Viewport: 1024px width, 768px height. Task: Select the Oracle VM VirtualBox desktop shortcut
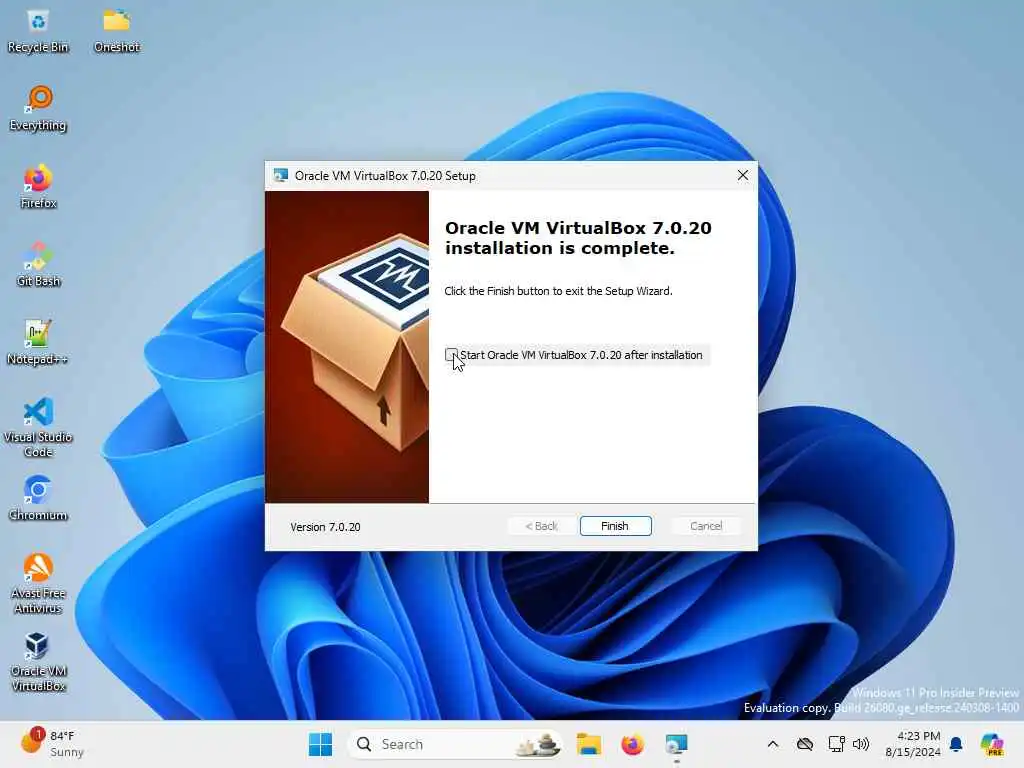pyautogui.click(x=38, y=661)
